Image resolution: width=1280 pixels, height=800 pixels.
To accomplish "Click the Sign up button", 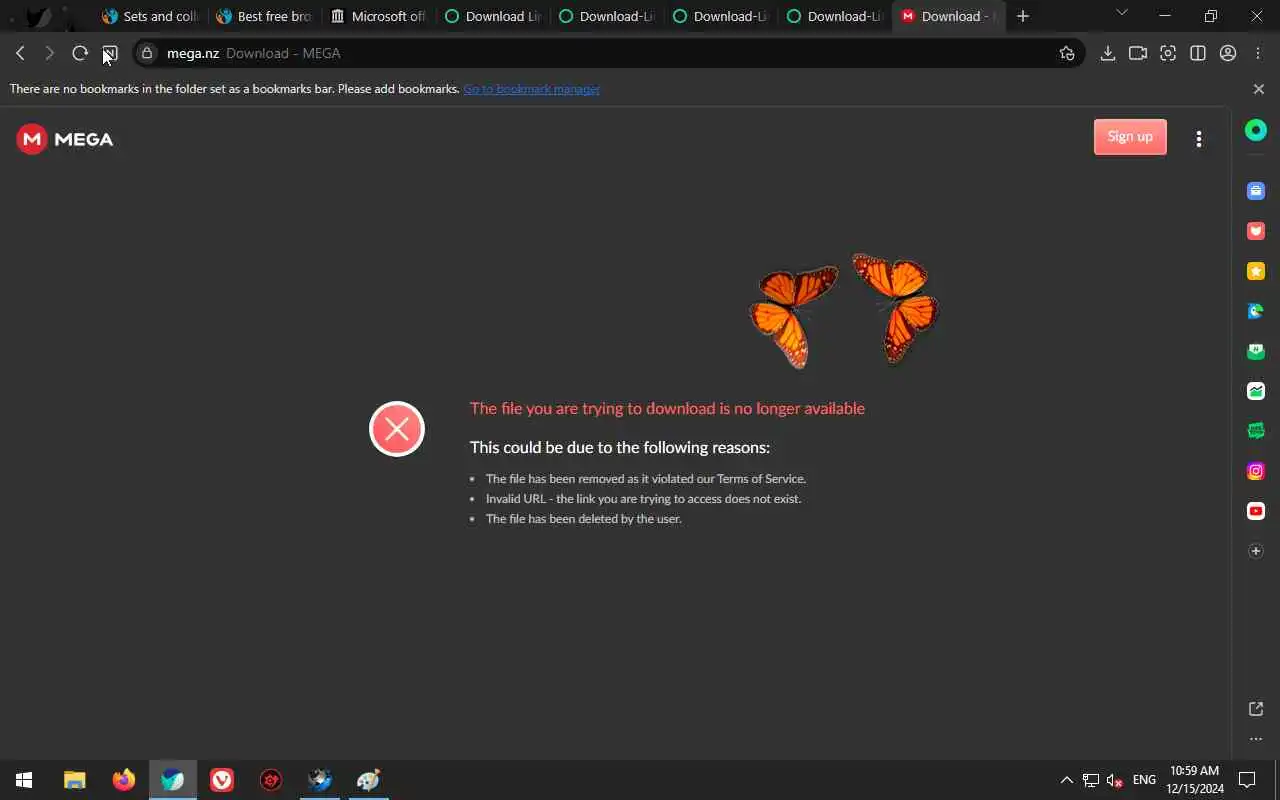I will tap(1130, 137).
